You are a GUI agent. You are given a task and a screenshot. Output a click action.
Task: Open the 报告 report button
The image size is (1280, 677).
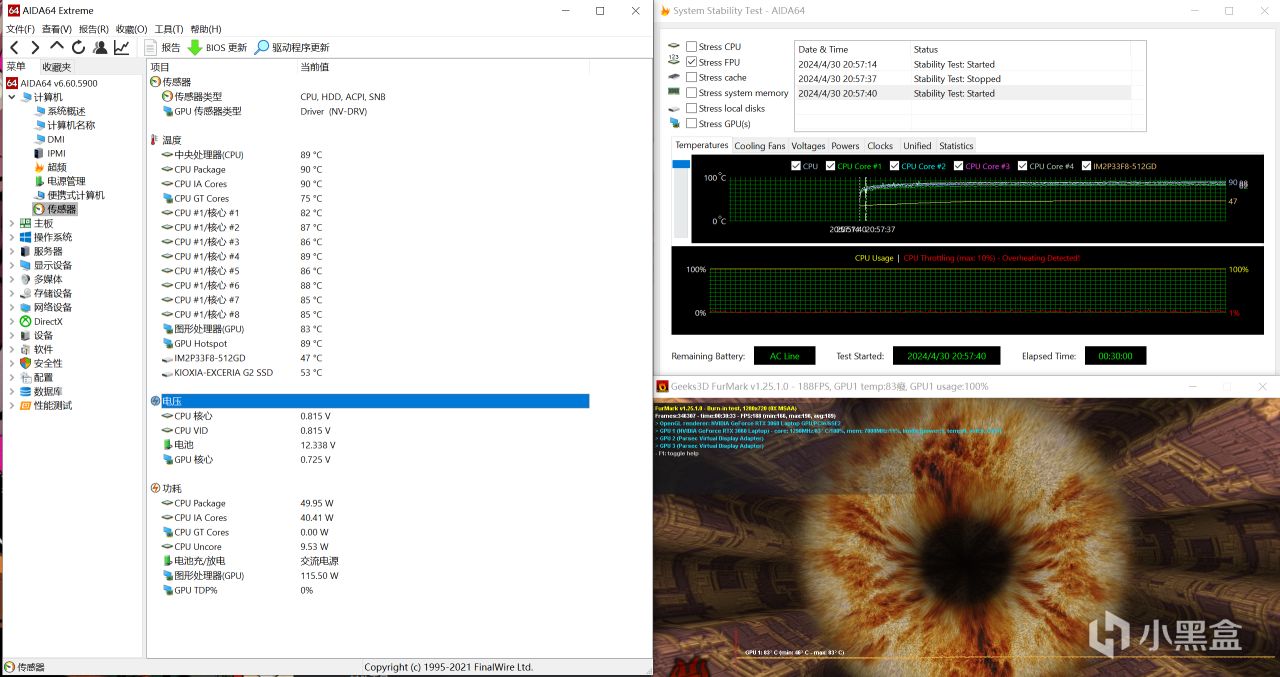click(163, 47)
